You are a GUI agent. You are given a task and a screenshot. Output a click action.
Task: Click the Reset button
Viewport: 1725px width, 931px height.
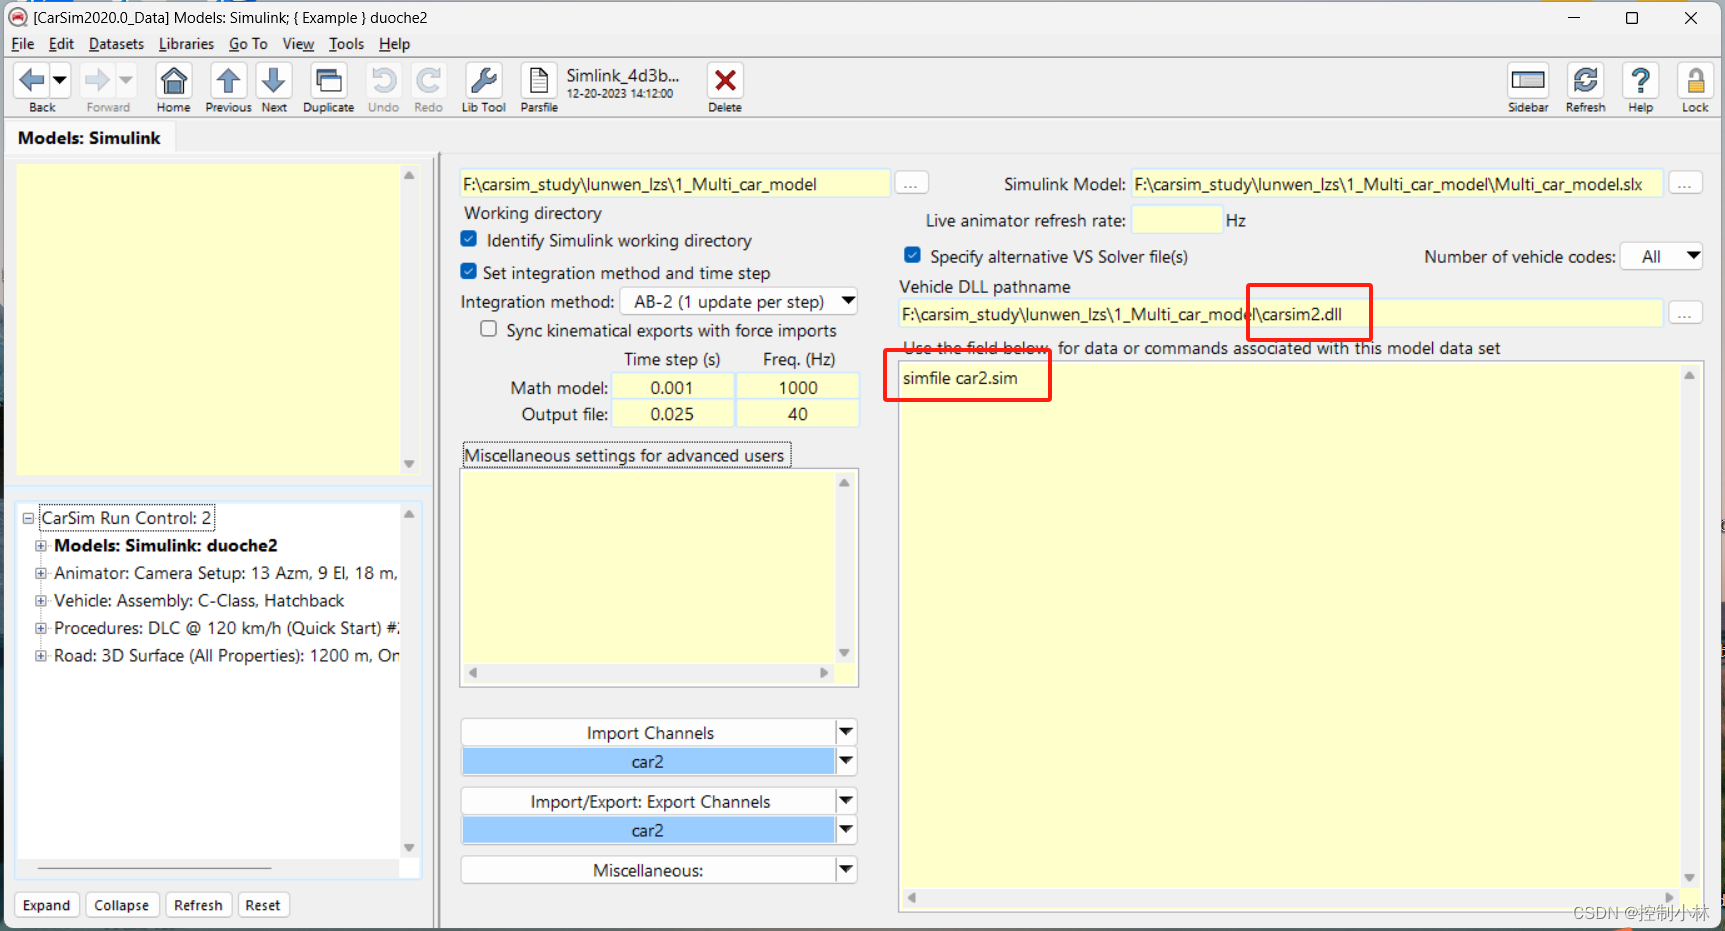(263, 905)
